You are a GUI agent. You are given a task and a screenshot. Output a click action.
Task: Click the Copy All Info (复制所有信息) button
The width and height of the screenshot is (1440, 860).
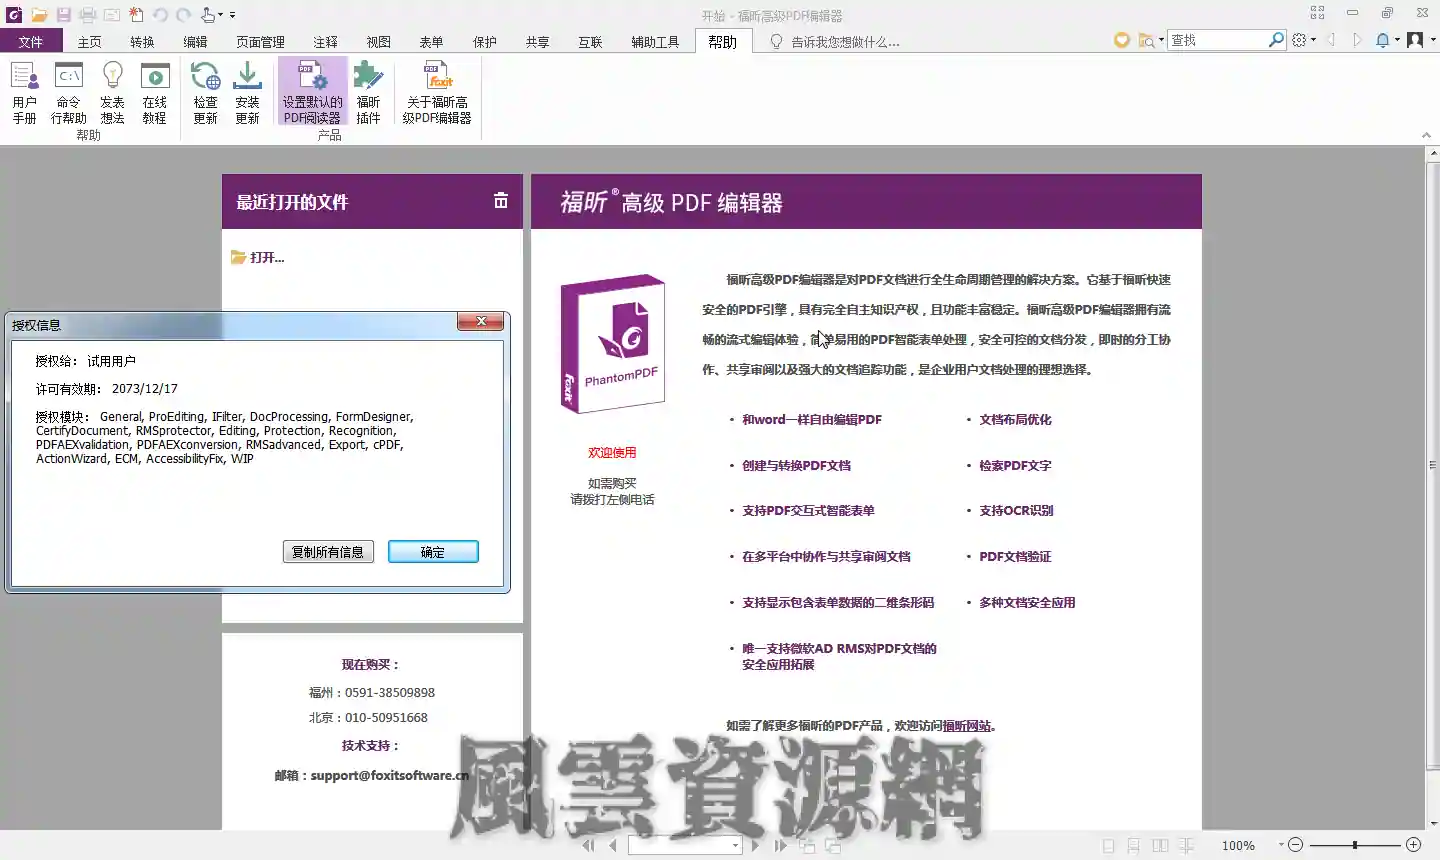click(x=328, y=552)
